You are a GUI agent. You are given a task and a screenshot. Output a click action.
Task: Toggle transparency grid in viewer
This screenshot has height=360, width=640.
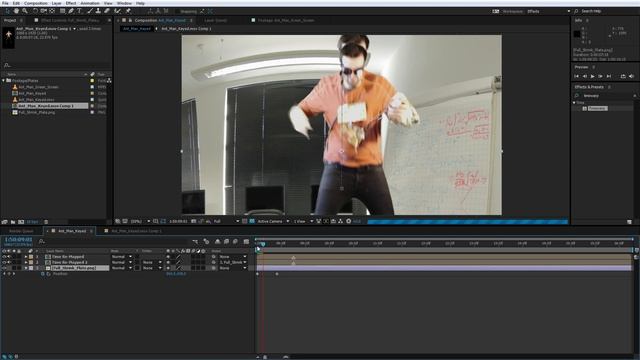click(x=252, y=221)
